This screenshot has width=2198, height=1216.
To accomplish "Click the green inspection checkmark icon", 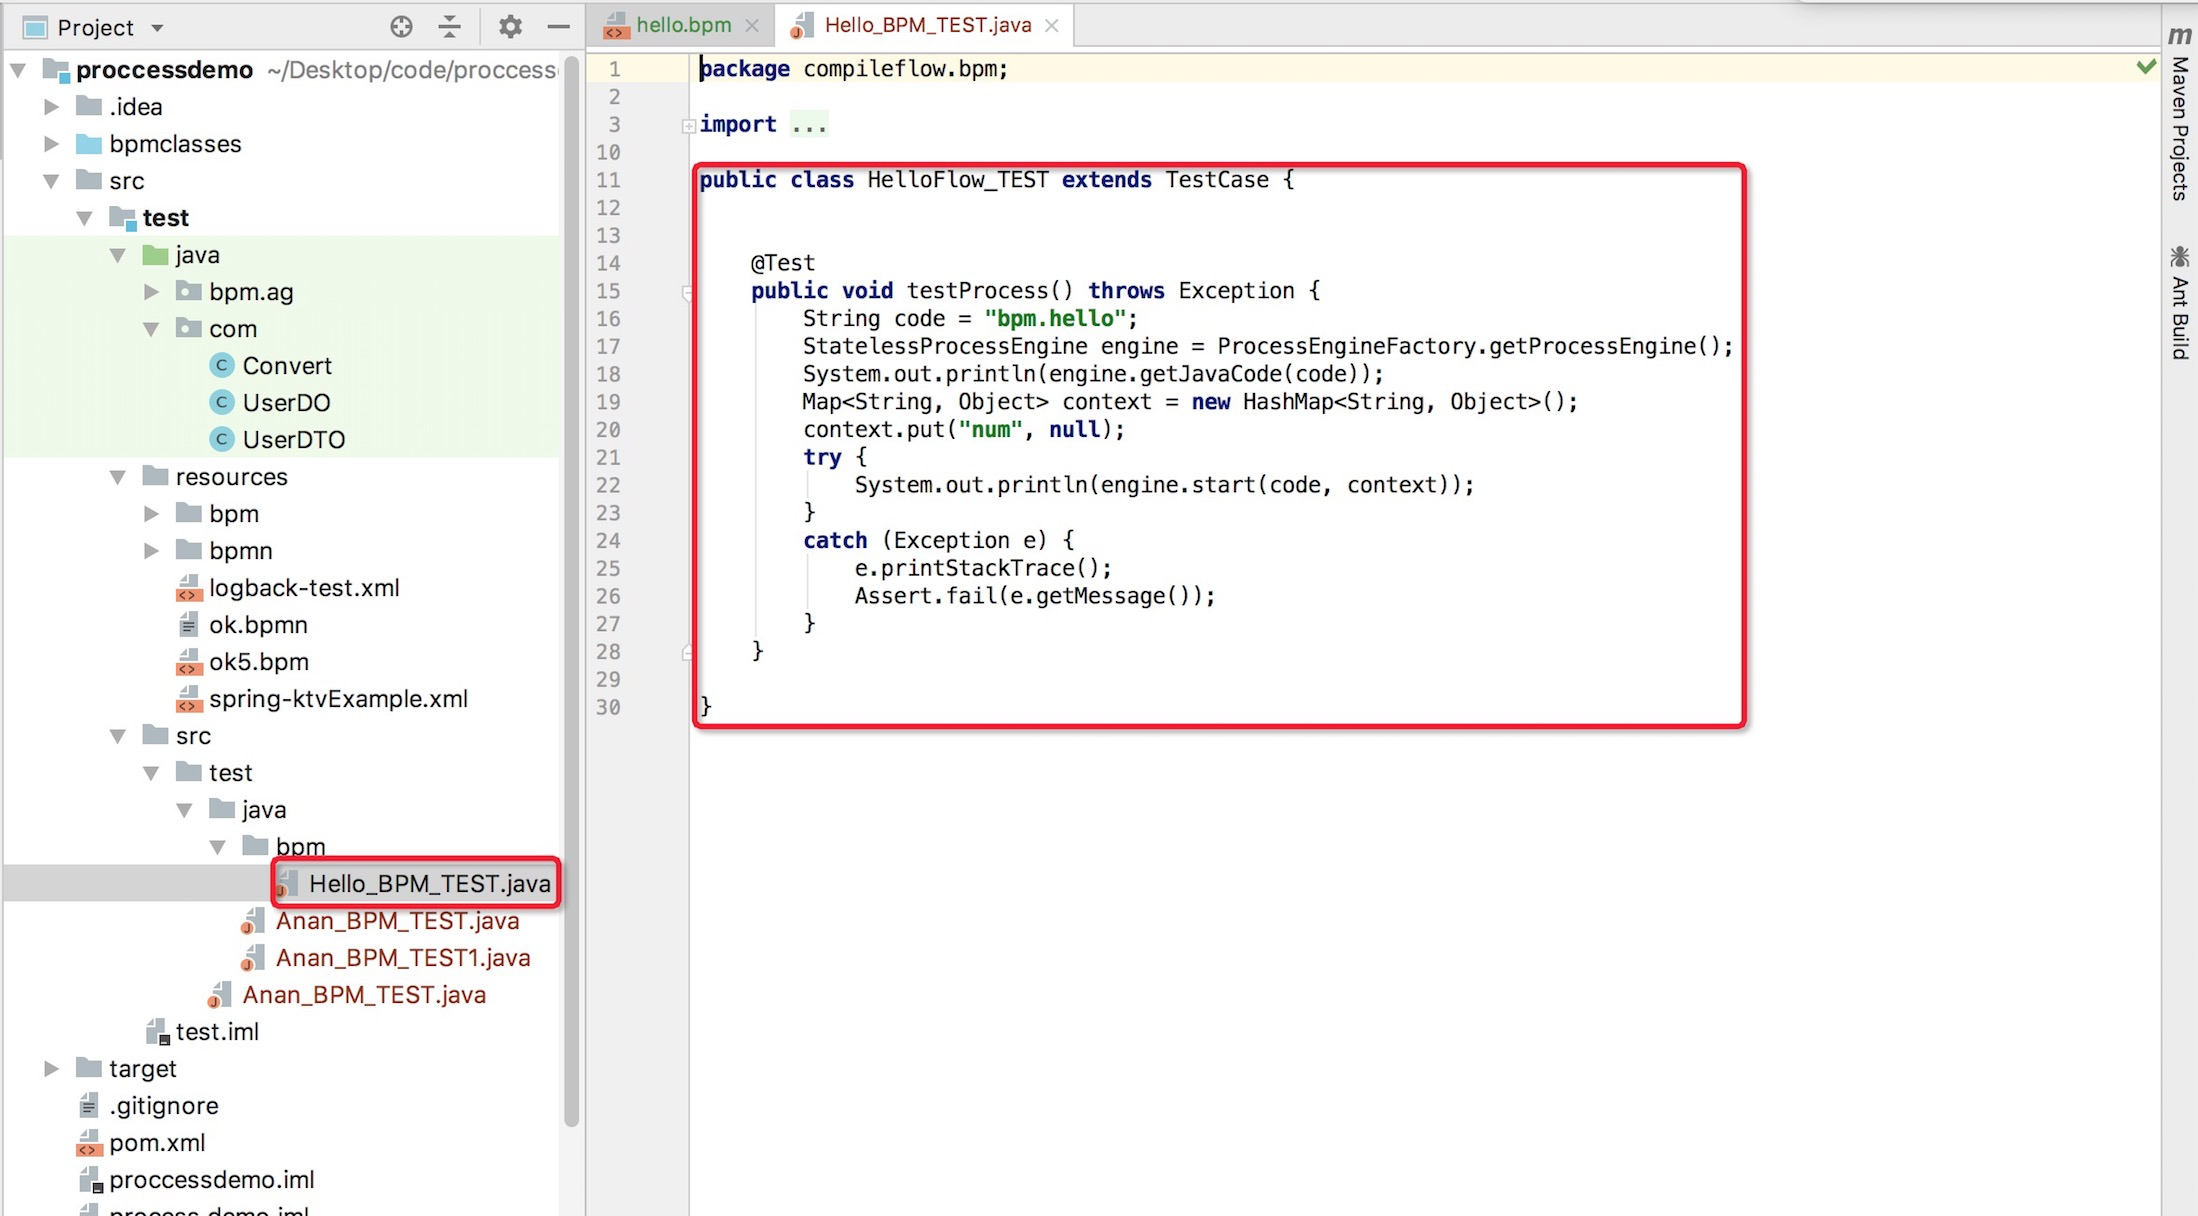I will (2146, 67).
